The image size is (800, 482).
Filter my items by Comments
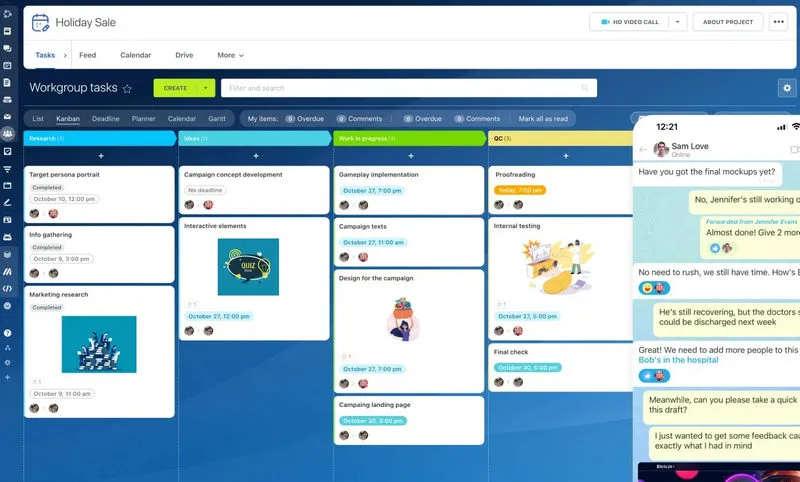pyautogui.click(x=360, y=119)
